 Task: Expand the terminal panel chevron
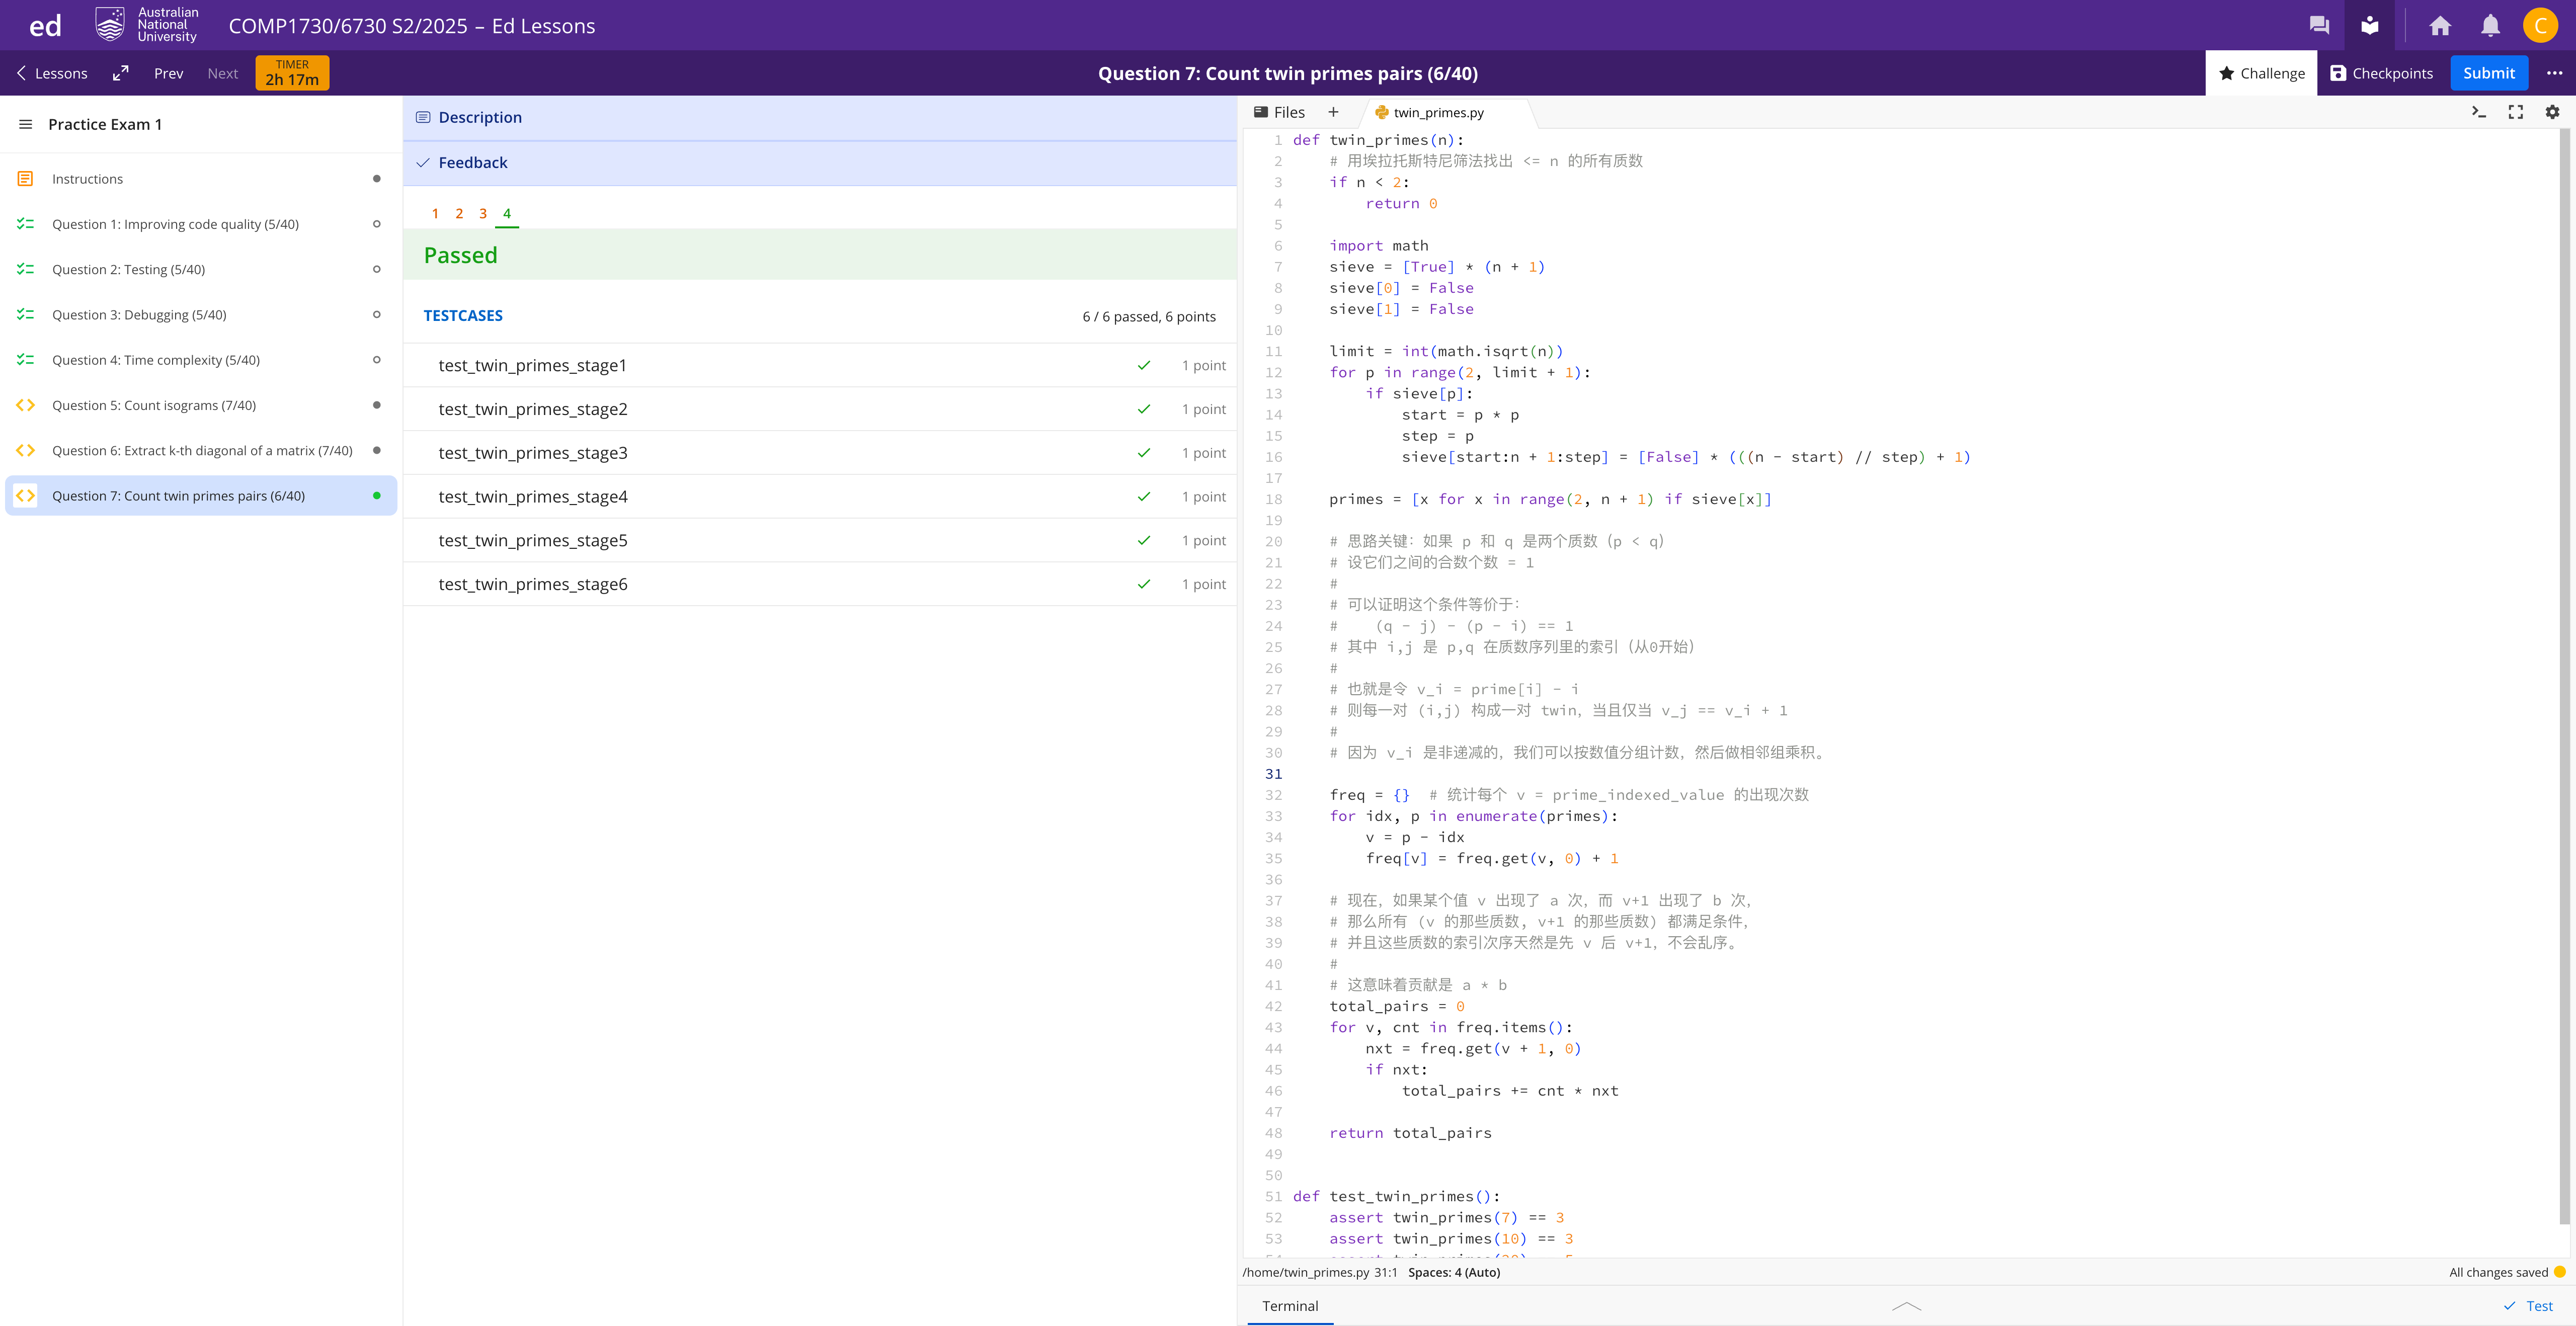[1907, 1306]
